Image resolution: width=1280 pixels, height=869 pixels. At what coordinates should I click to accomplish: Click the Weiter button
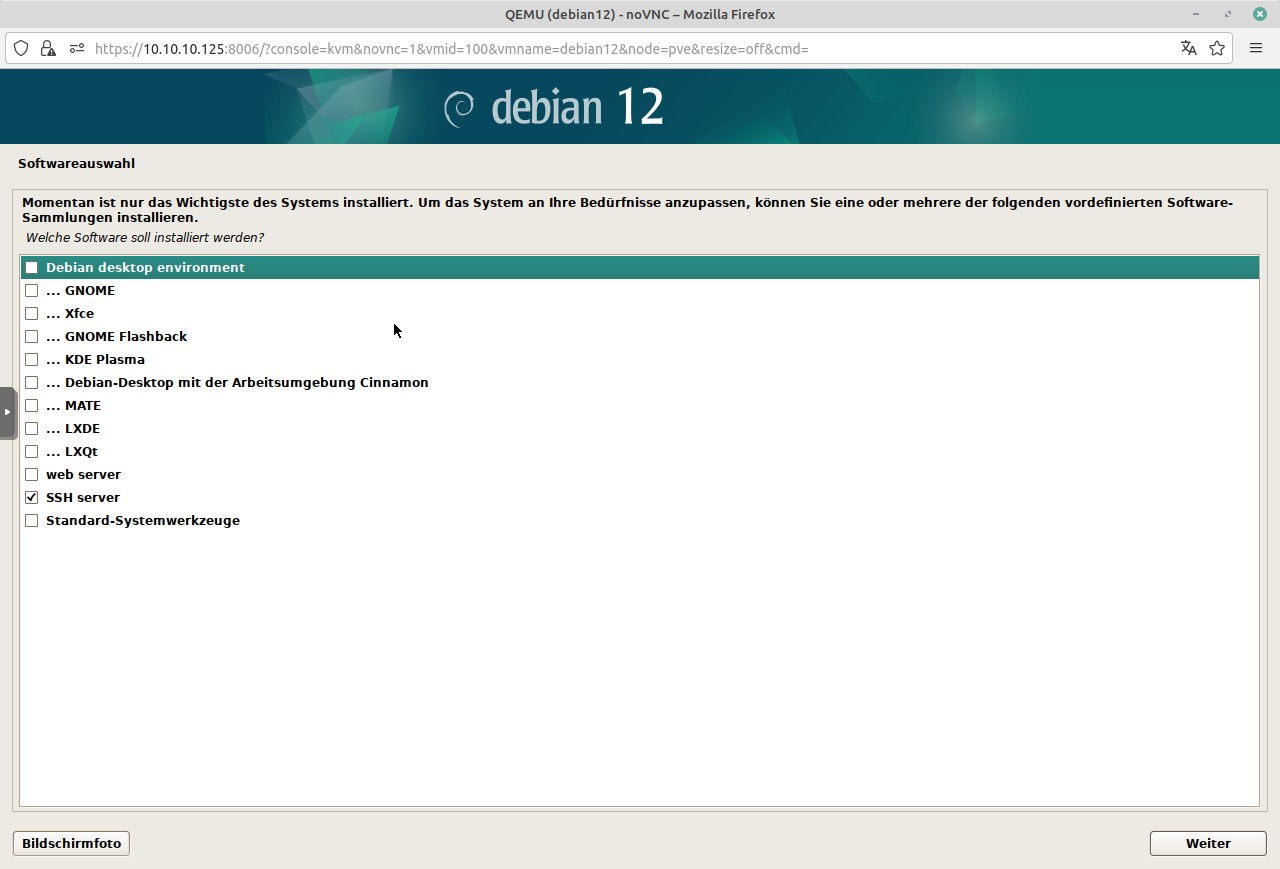click(x=1208, y=843)
